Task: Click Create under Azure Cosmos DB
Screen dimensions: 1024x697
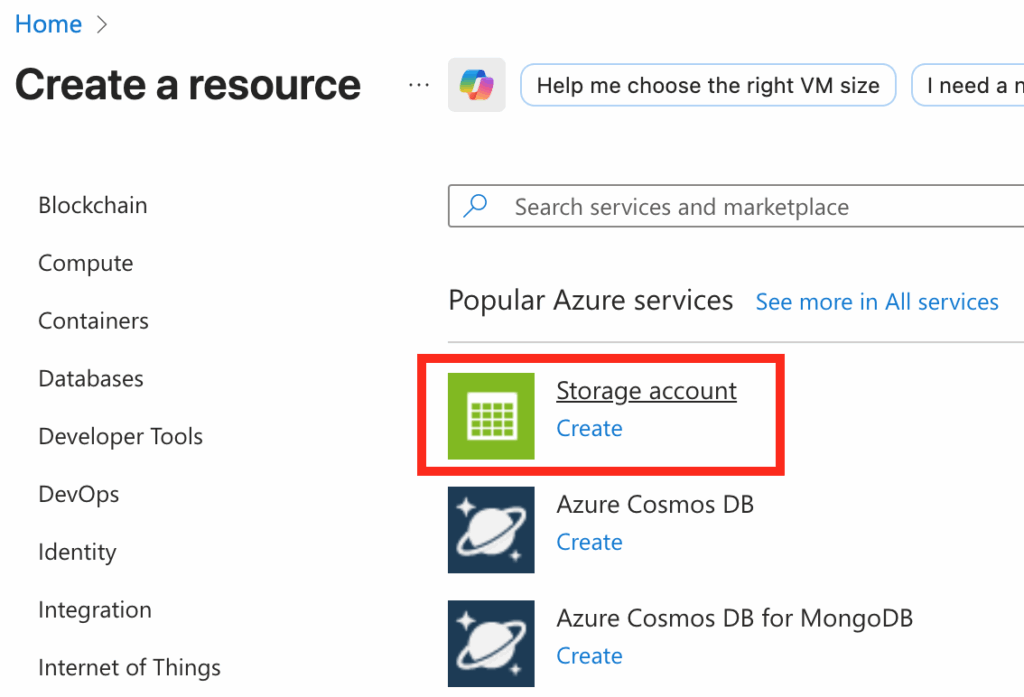Action: 589,542
